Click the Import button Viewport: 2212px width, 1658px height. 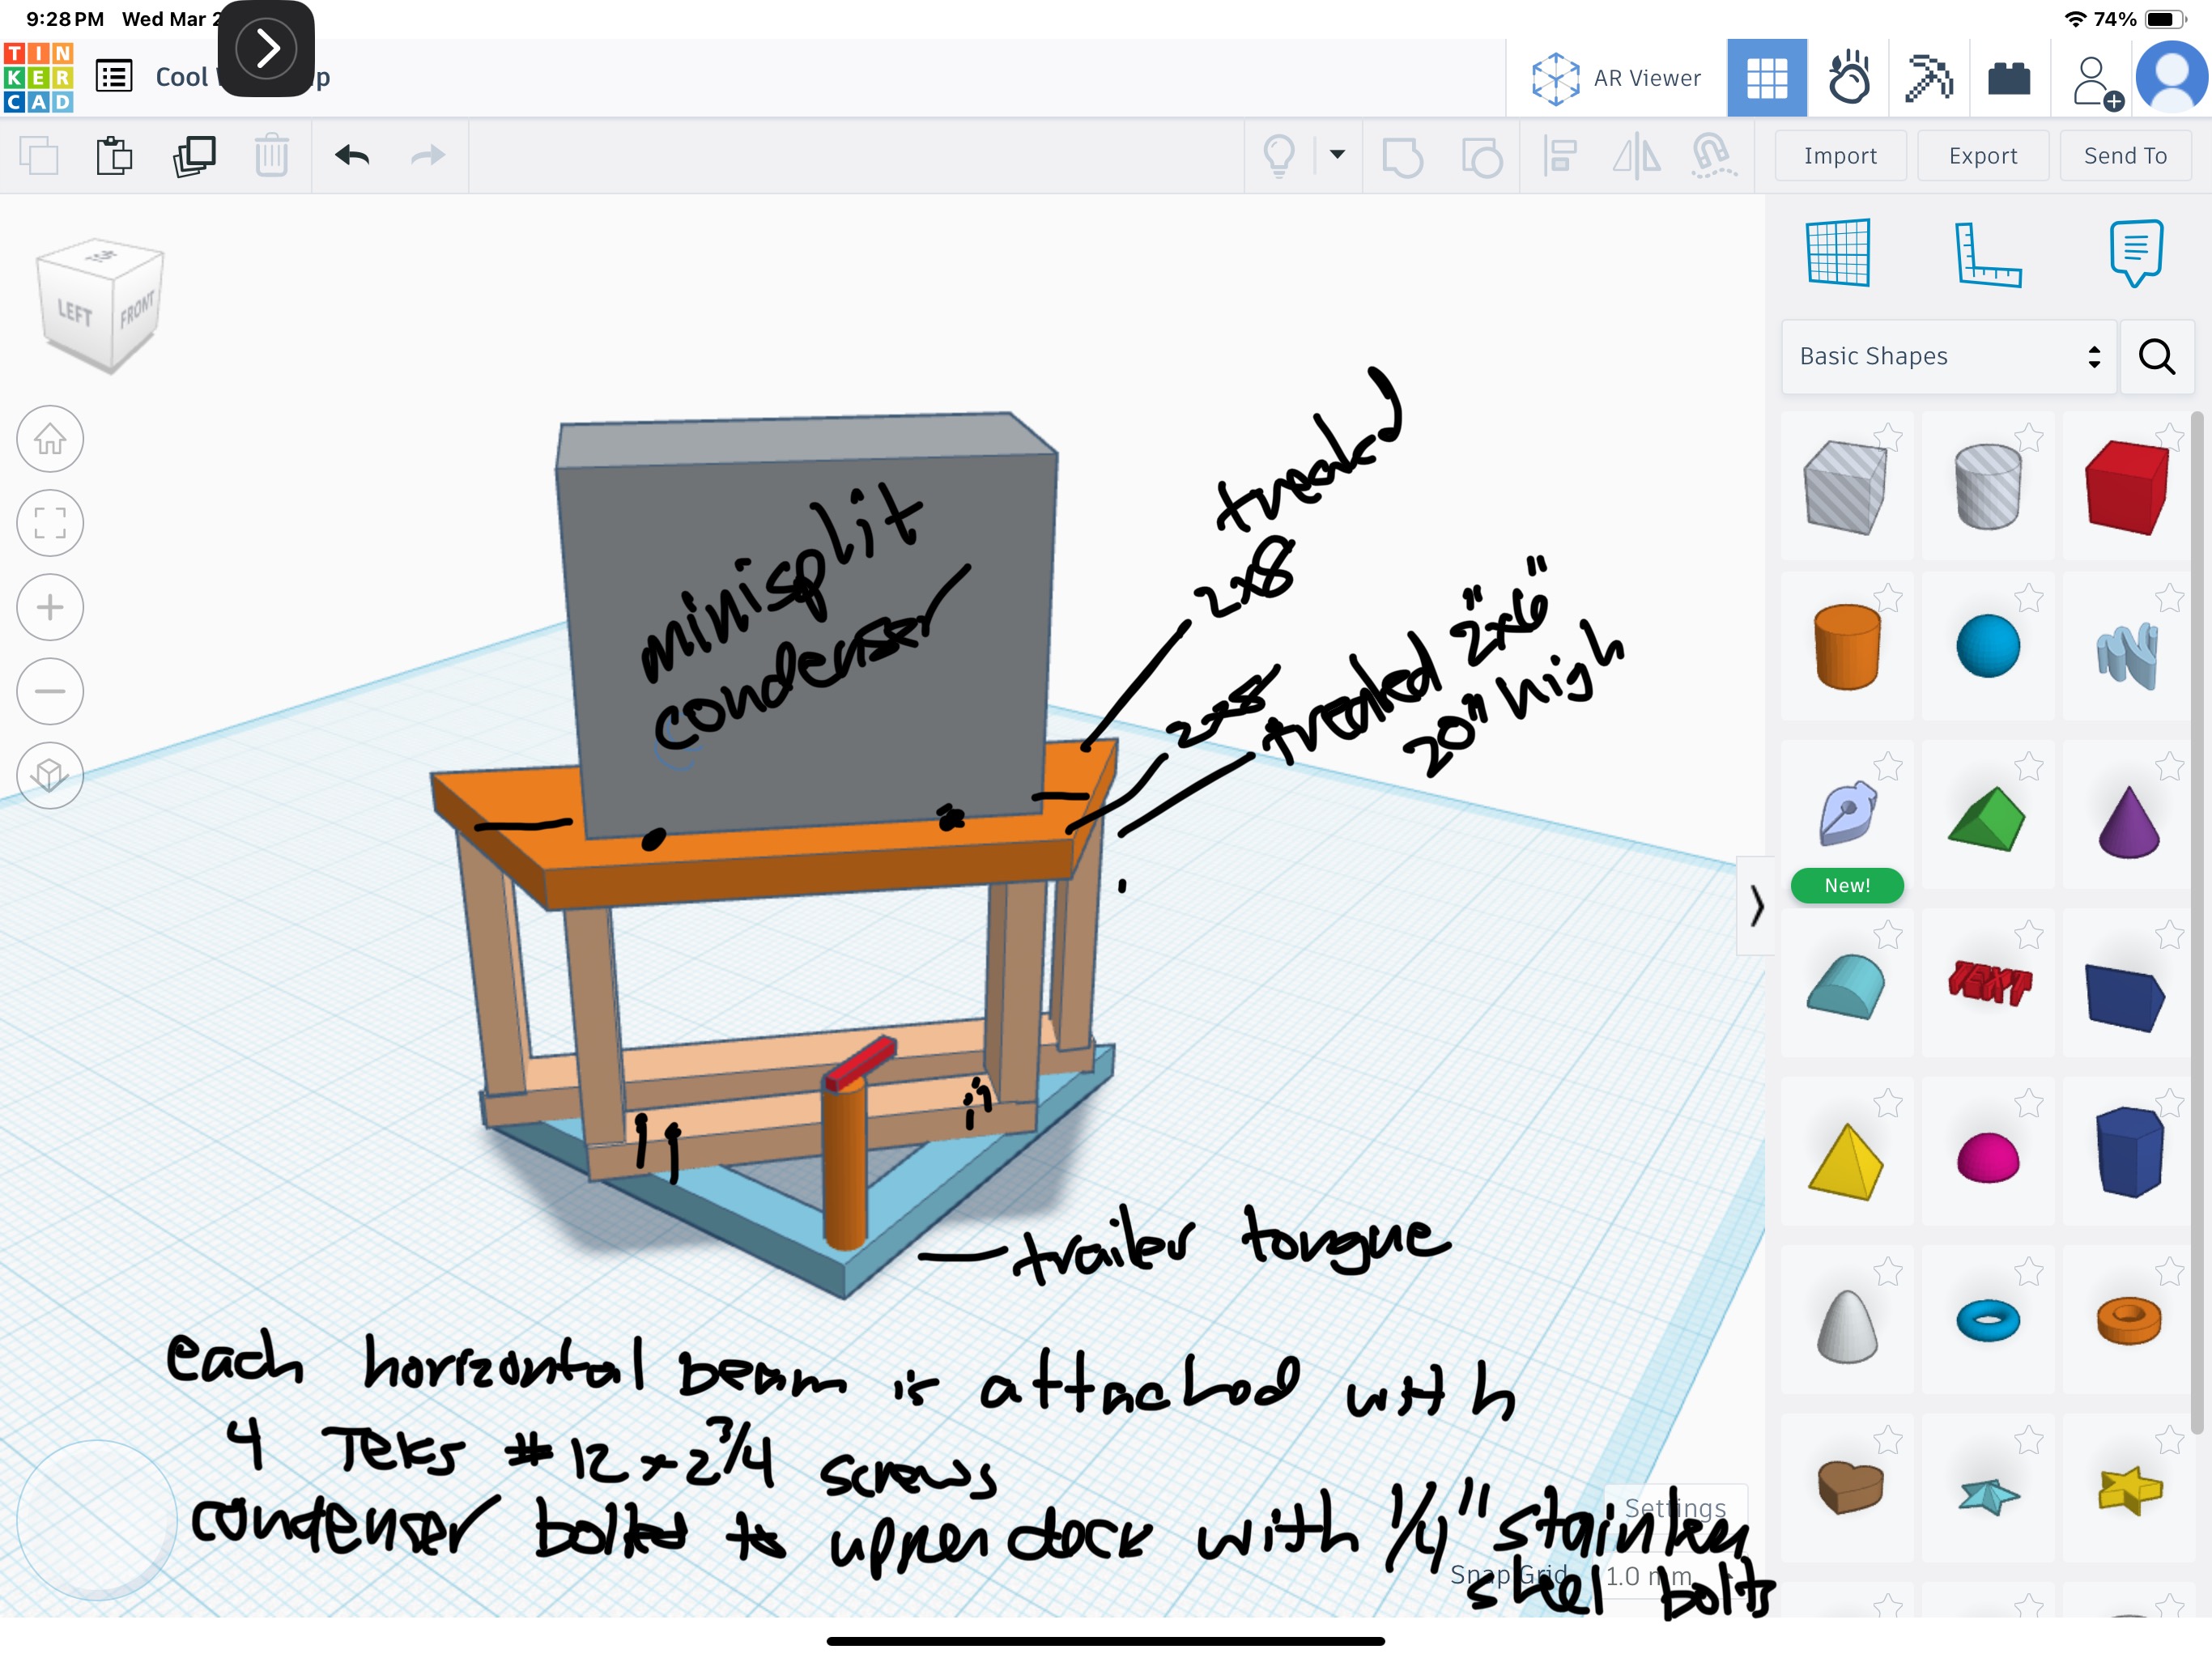coord(1840,156)
